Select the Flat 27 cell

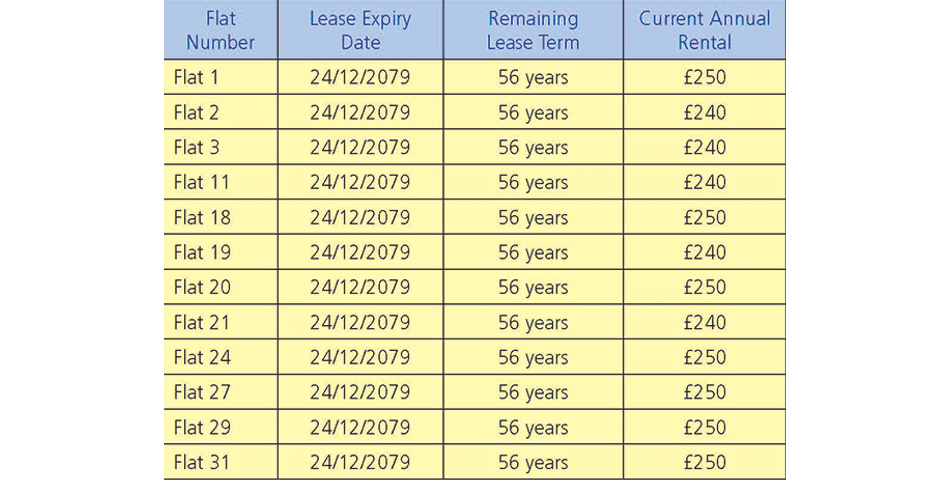(221, 392)
